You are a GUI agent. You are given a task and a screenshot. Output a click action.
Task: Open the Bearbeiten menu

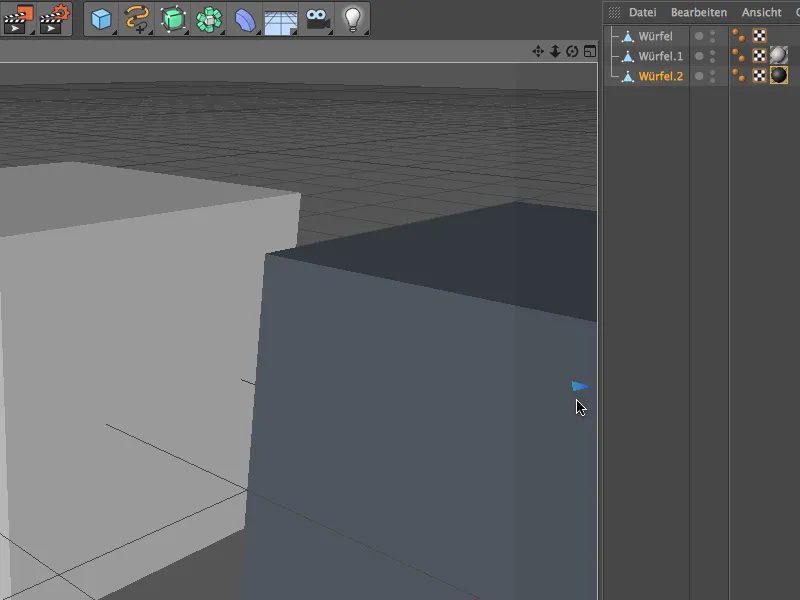click(x=698, y=12)
